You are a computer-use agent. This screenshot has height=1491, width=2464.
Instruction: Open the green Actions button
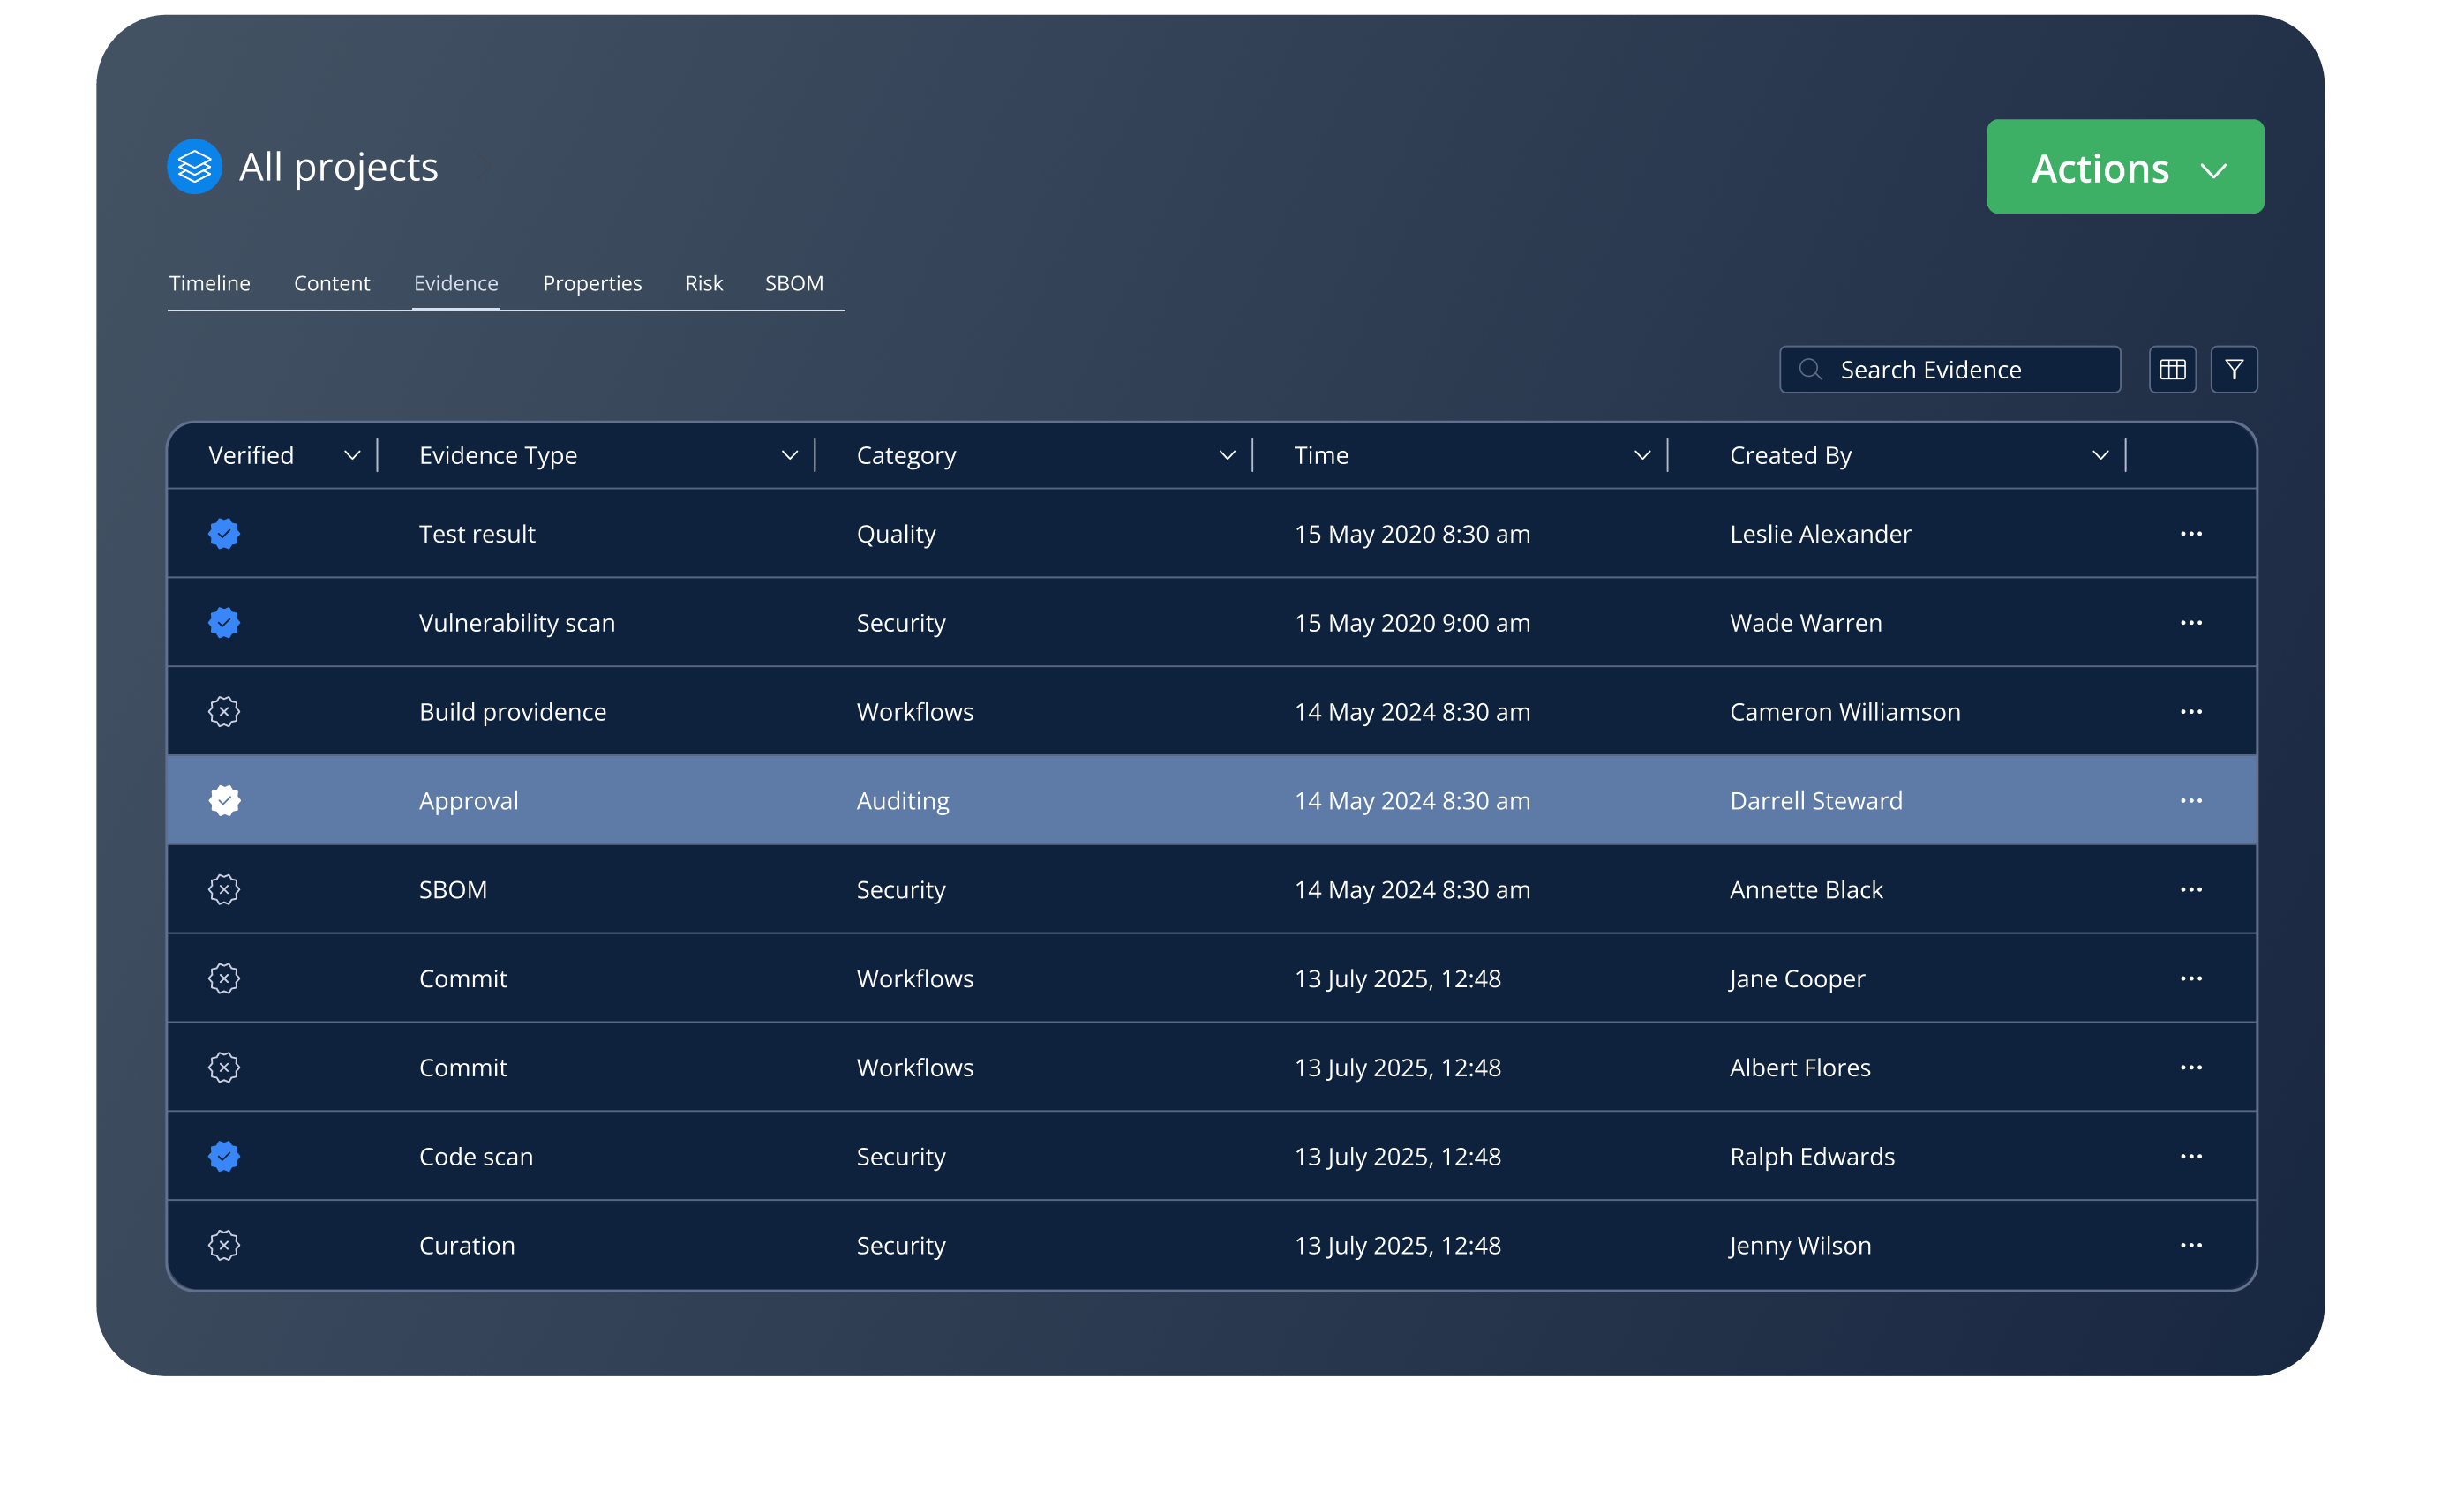(x=2124, y=167)
